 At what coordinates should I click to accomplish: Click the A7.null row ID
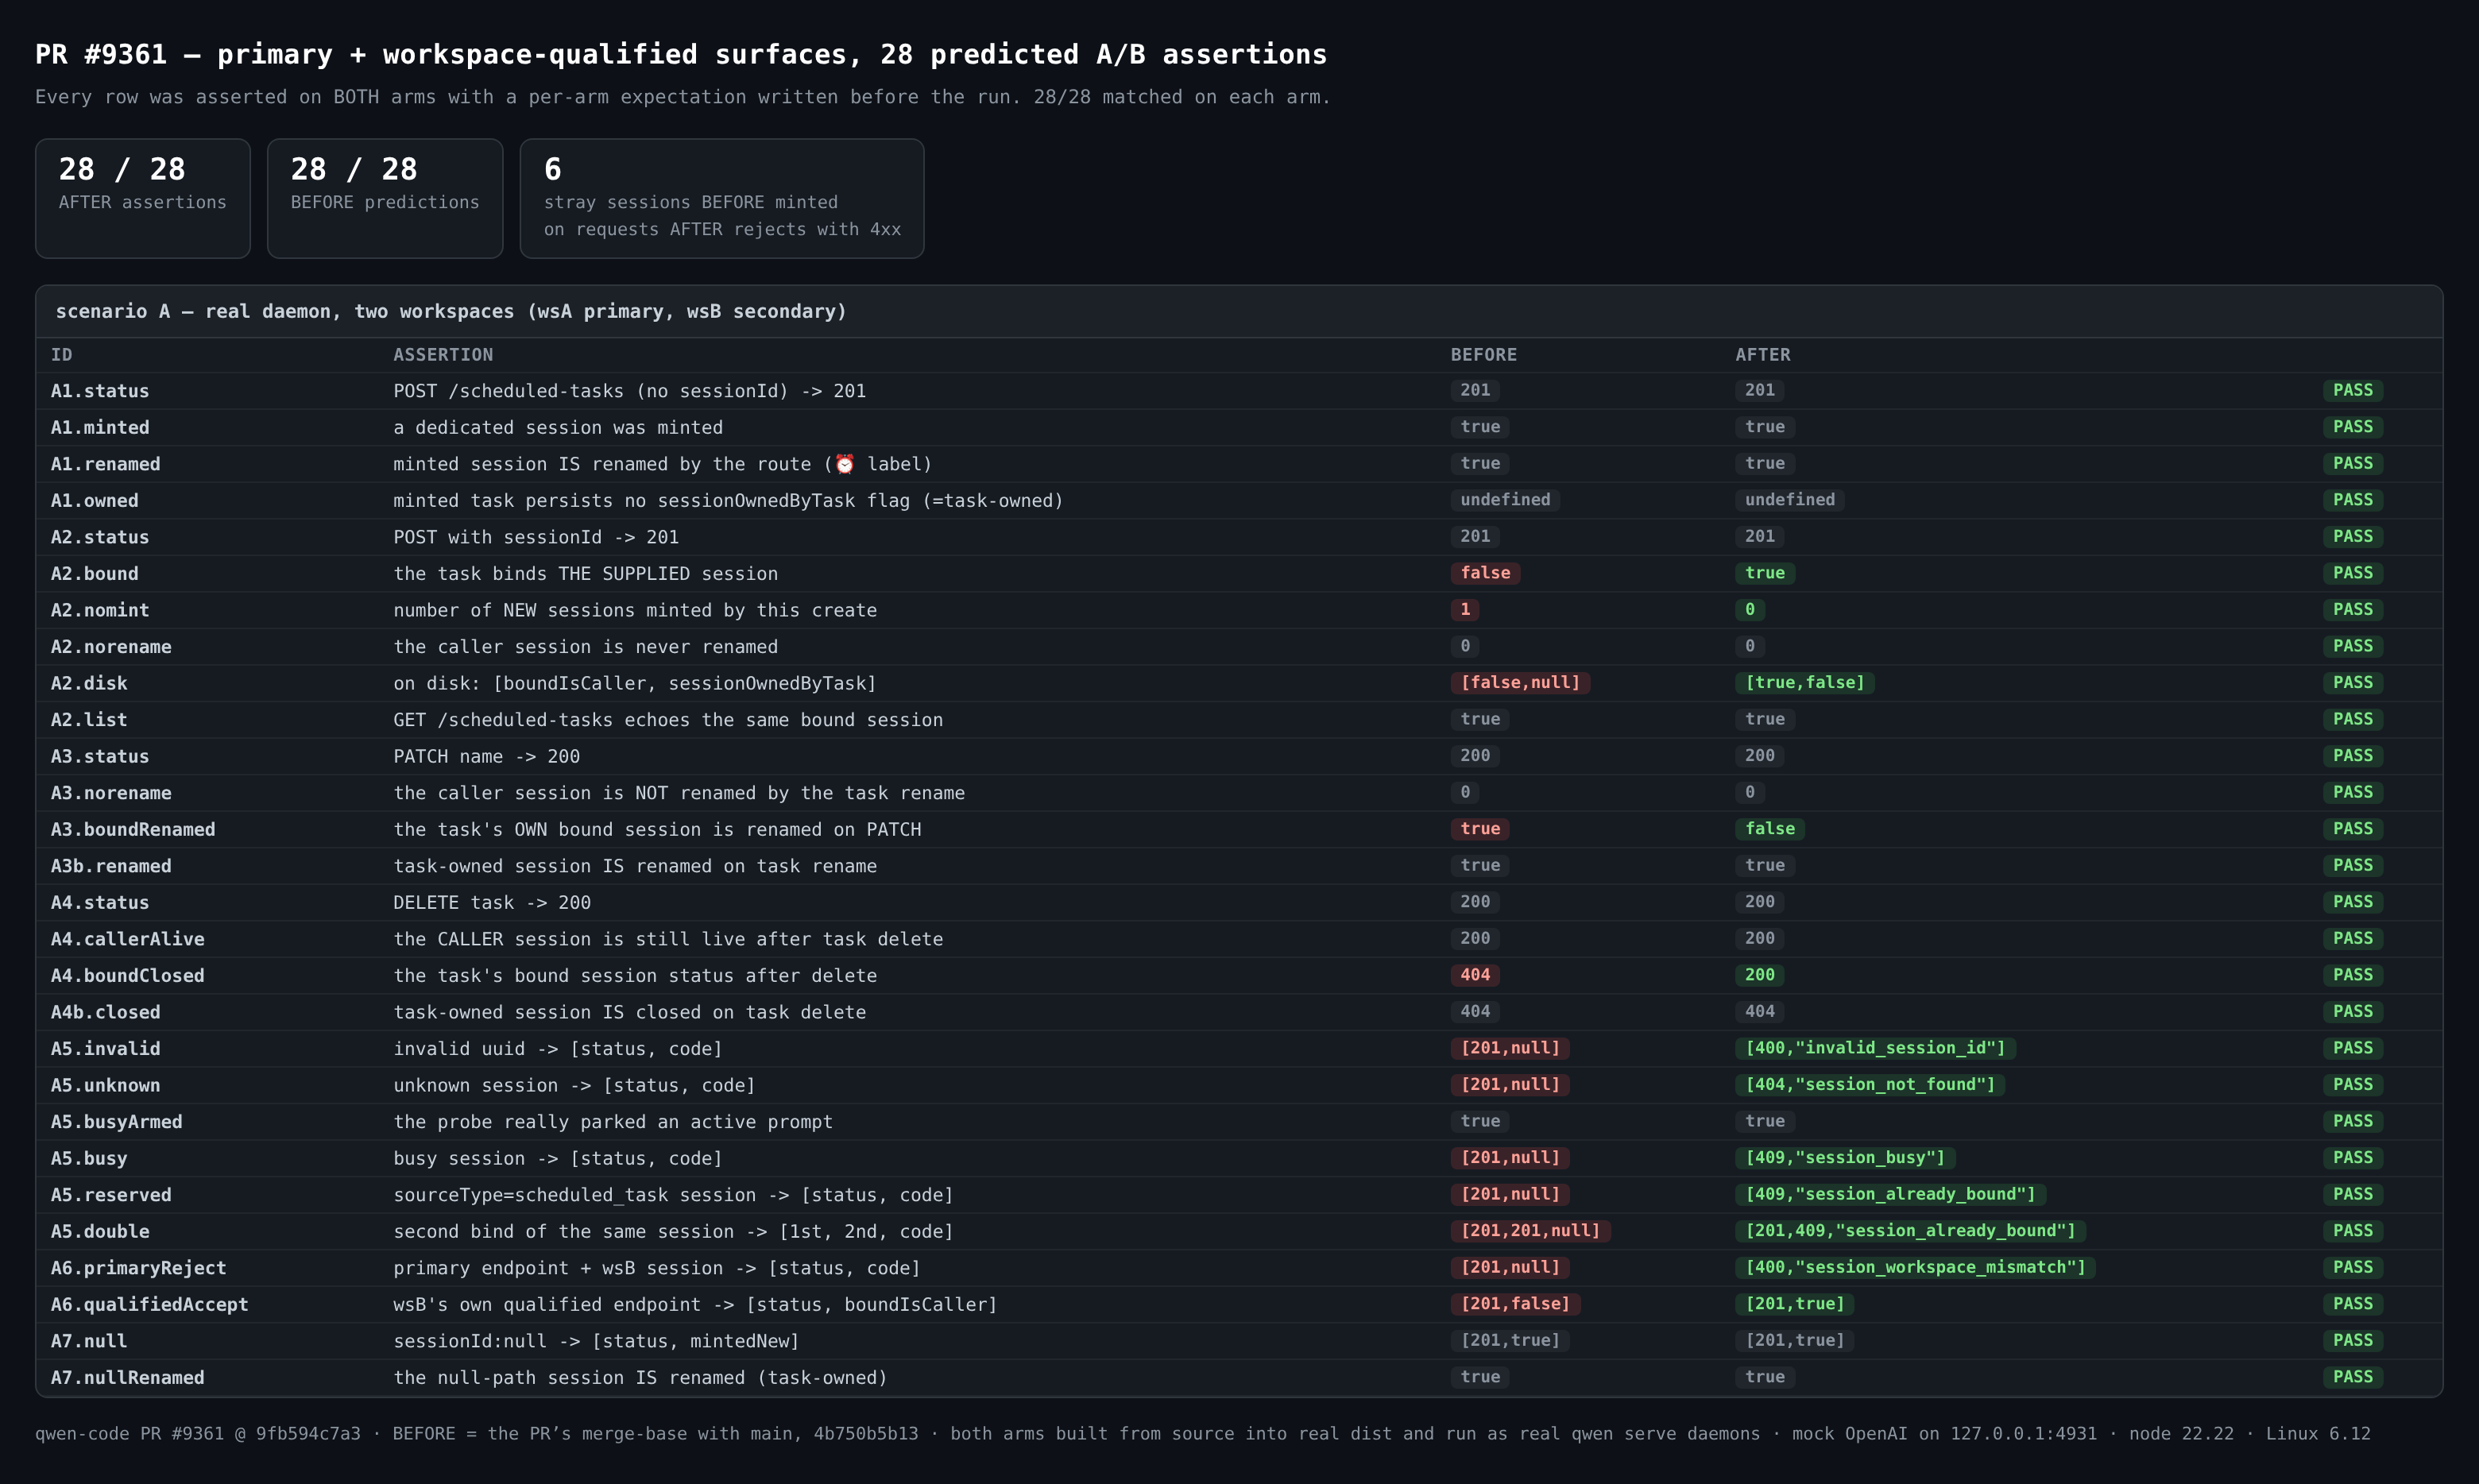(89, 1341)
